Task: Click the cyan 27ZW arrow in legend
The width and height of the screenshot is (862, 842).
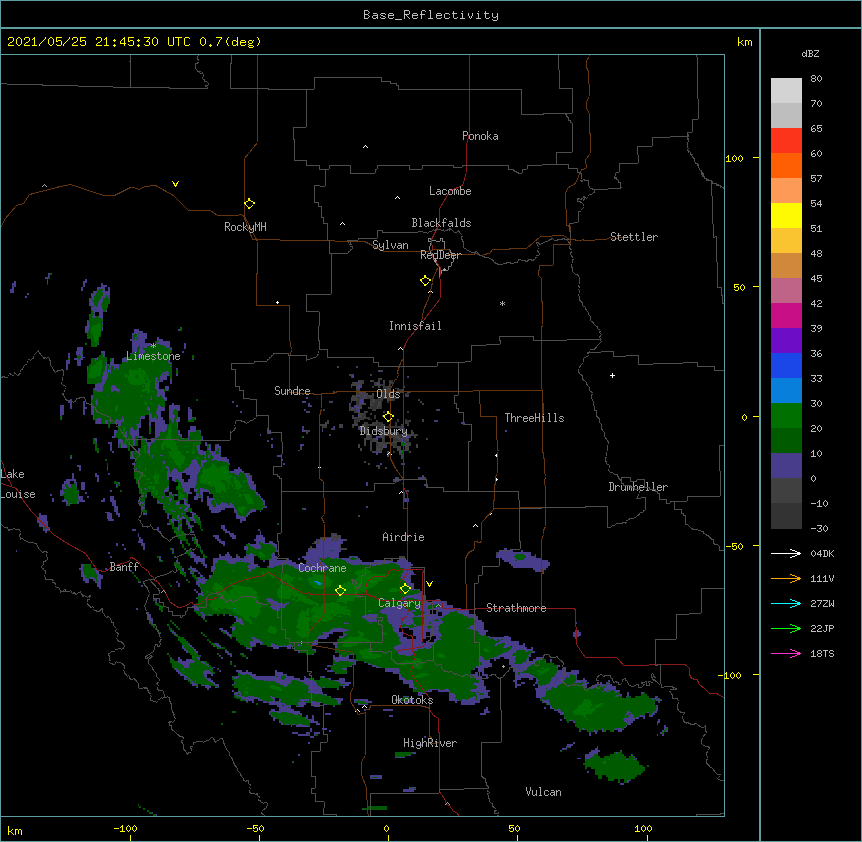Action: (x=786, y=603)
